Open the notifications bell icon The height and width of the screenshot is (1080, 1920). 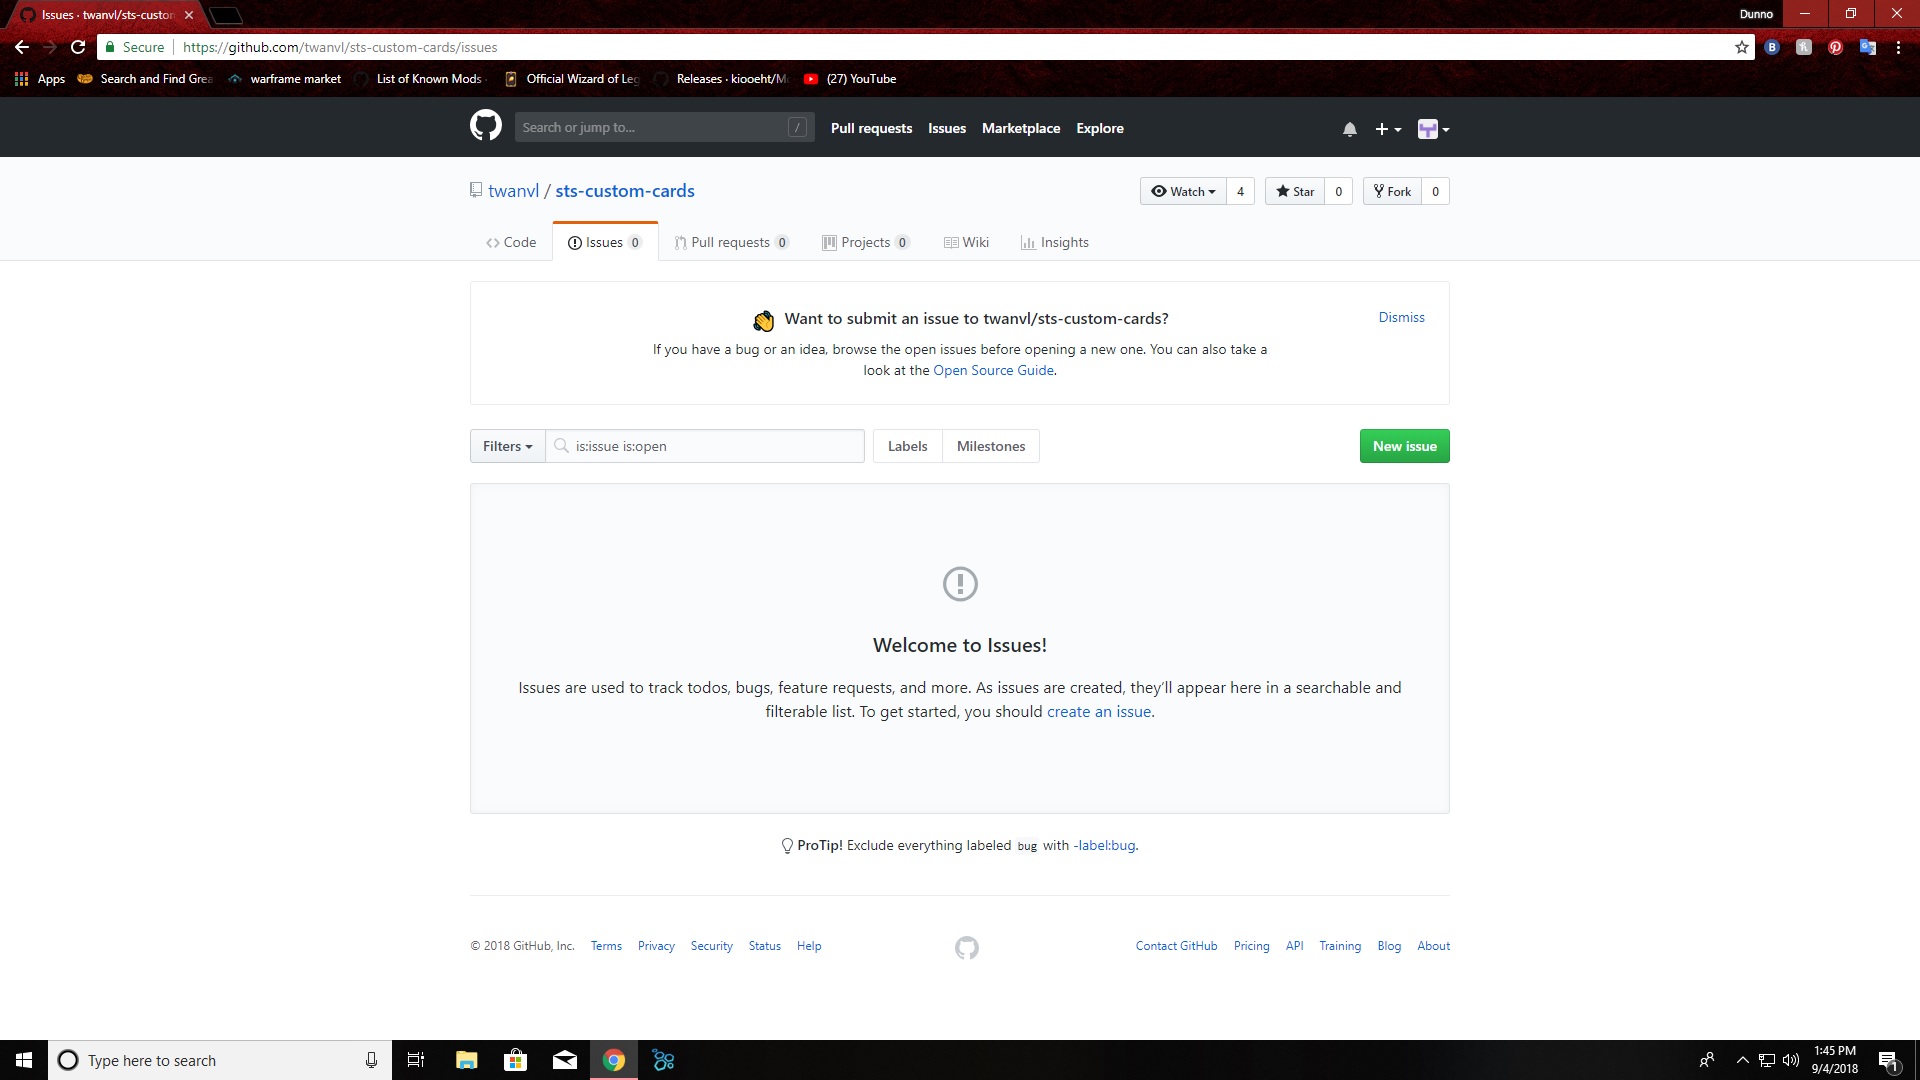1349,128
